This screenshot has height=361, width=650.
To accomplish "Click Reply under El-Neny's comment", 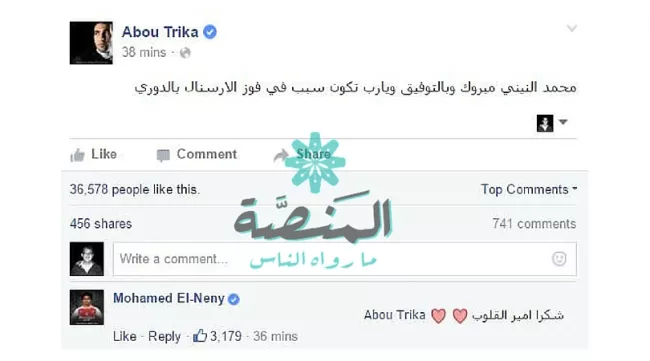I will click(164, 337).
